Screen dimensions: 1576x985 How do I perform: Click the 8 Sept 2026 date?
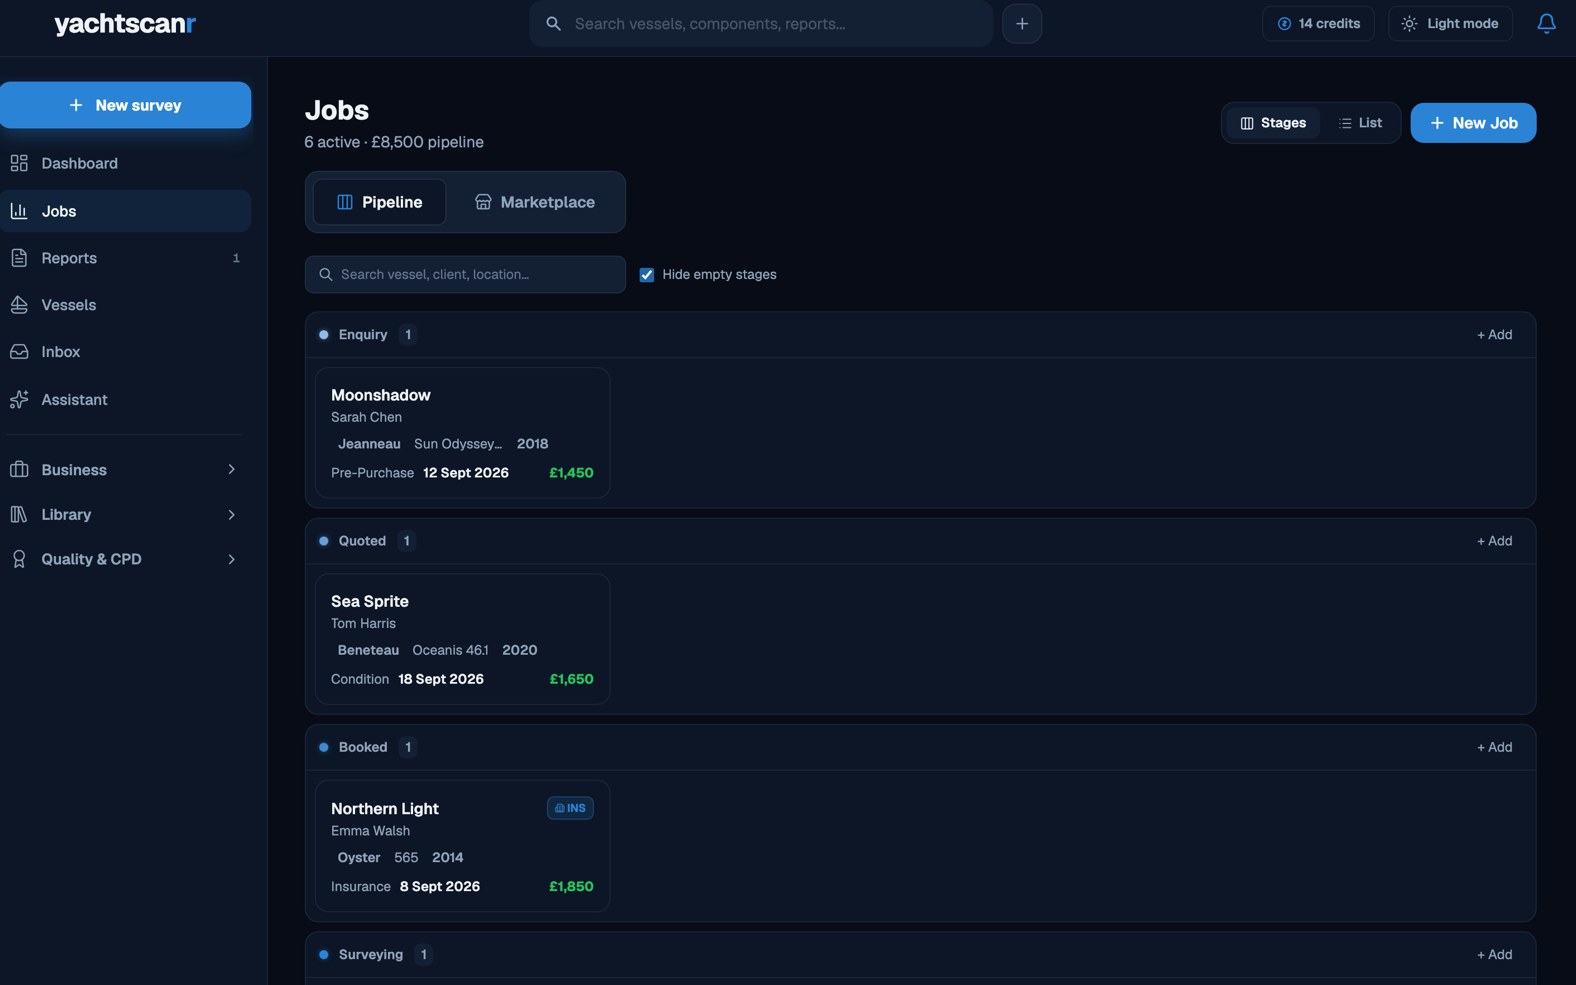coord(440,887)
